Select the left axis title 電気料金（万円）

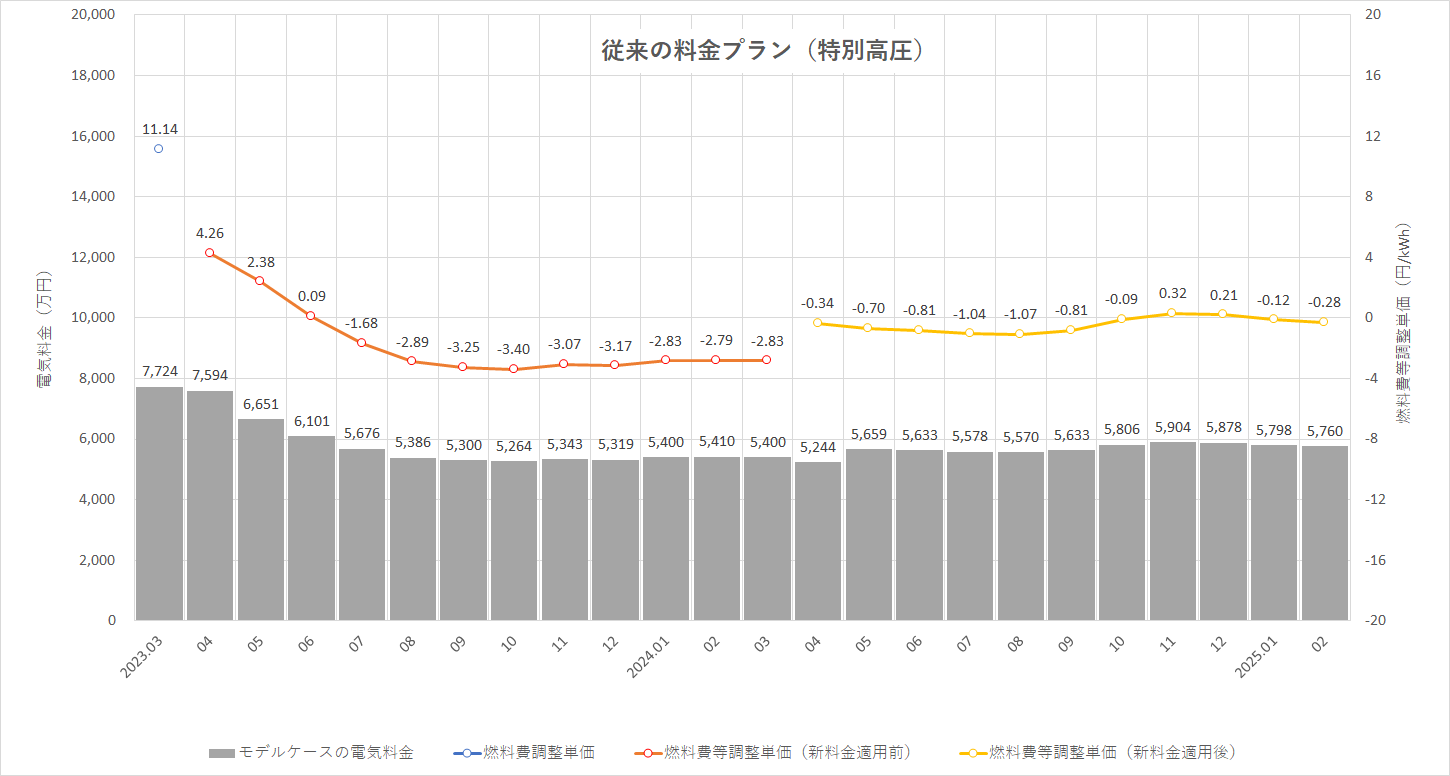pyautogui.click(x=45, y=330)
